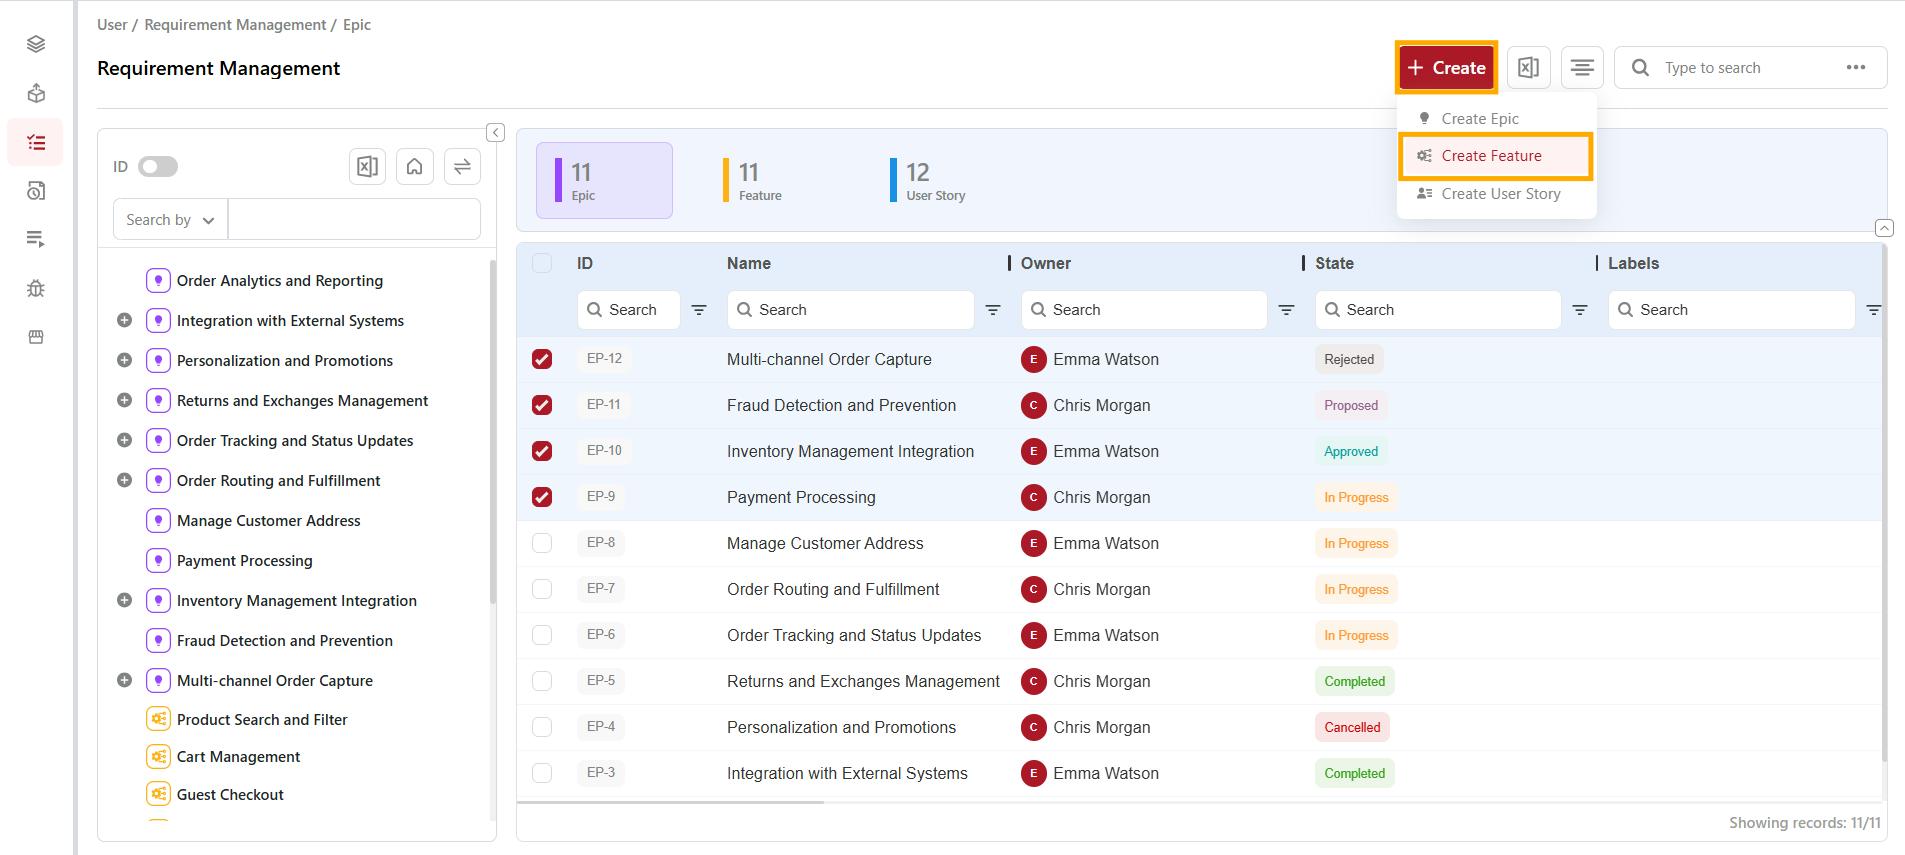Click the filter icon next to the Name search

point(993,310)
